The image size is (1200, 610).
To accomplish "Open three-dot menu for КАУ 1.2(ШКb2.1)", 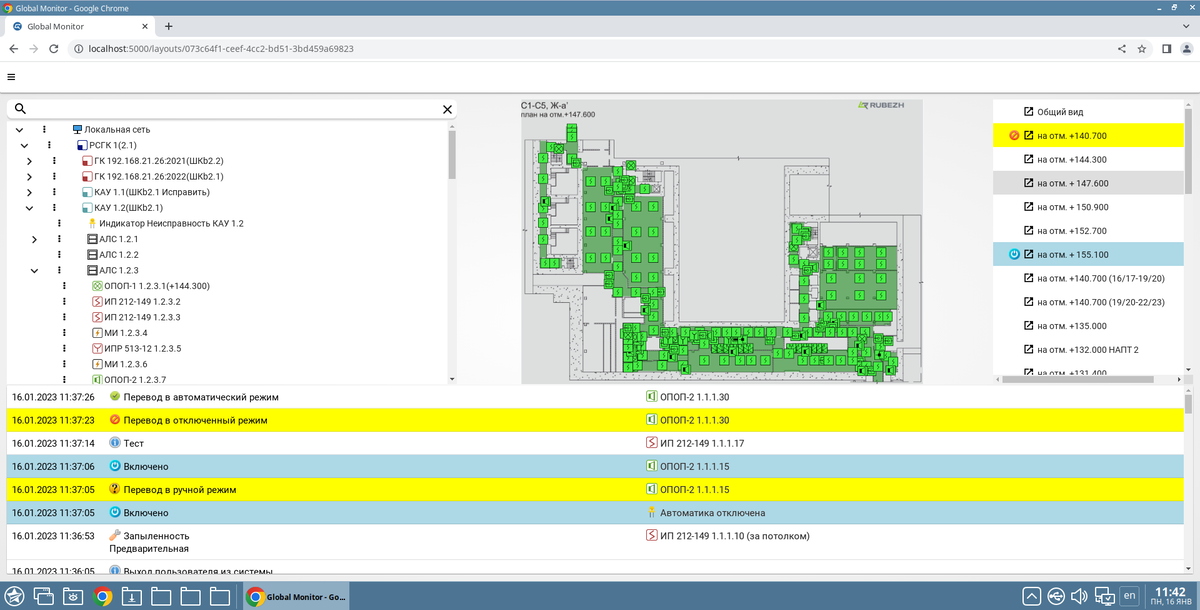I will pyautogui.click(x=54, y=208).
